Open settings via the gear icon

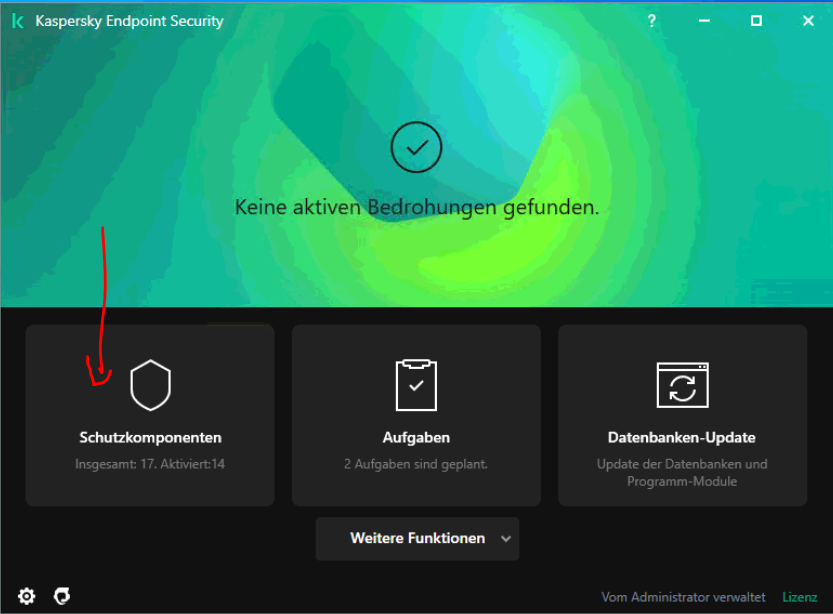click(27, 596)
